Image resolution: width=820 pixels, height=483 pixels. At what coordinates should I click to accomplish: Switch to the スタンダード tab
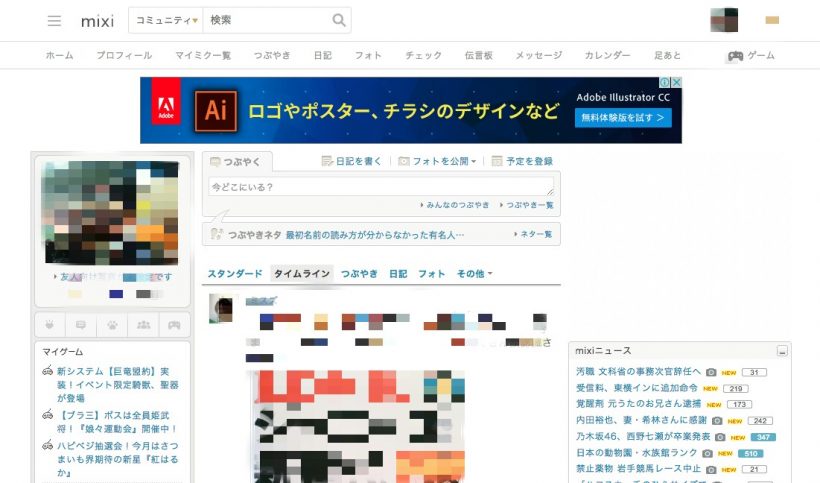235,274
